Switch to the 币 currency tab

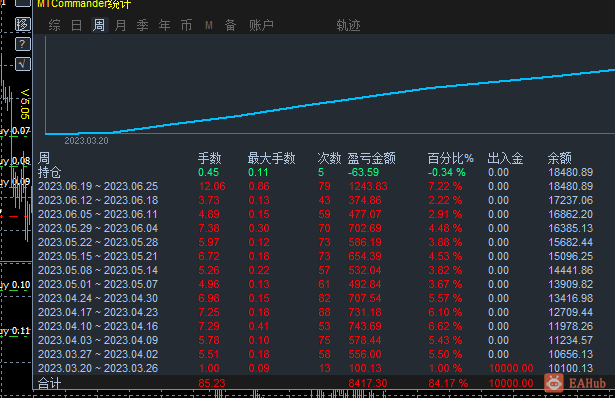click(x=186, y=25)
